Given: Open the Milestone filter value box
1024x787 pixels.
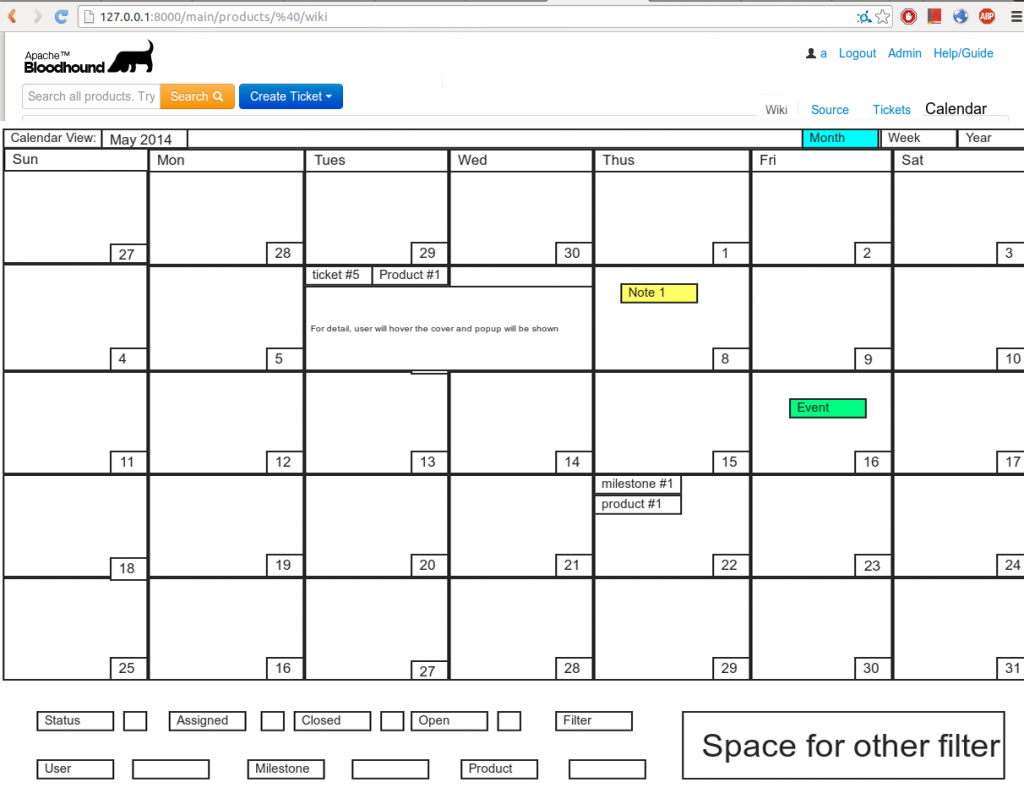Looking at the screenshot, I should click(x=390, y=769).
